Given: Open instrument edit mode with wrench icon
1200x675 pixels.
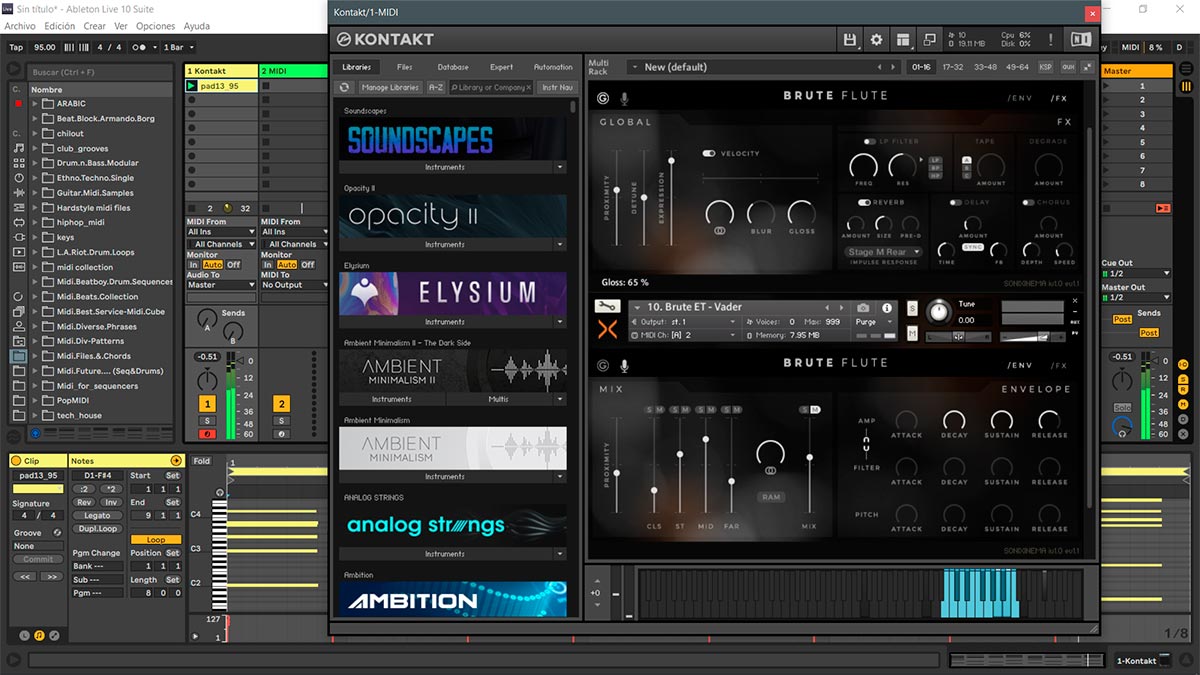Looking at the screenshot, I should pos(607,307).
